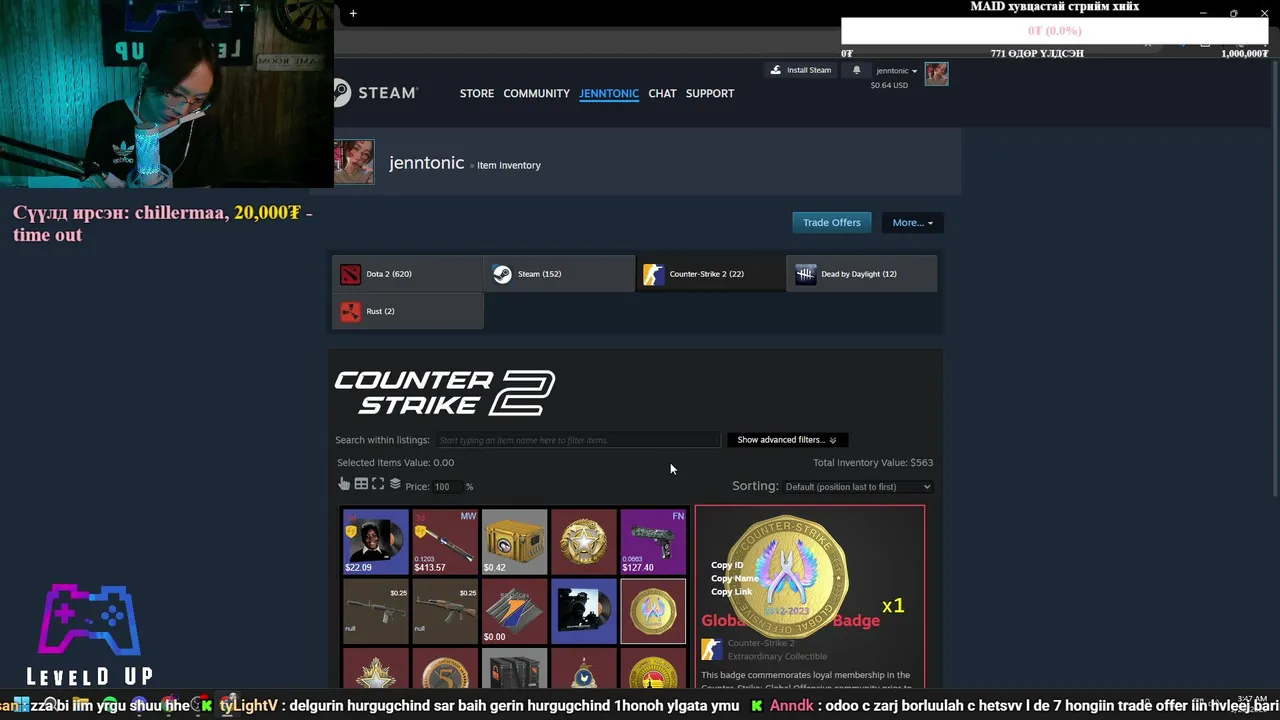Switch to the Dota 2 (620) inventory
This screenshot has height=720, width=1280.
click(x=408, y=274)
